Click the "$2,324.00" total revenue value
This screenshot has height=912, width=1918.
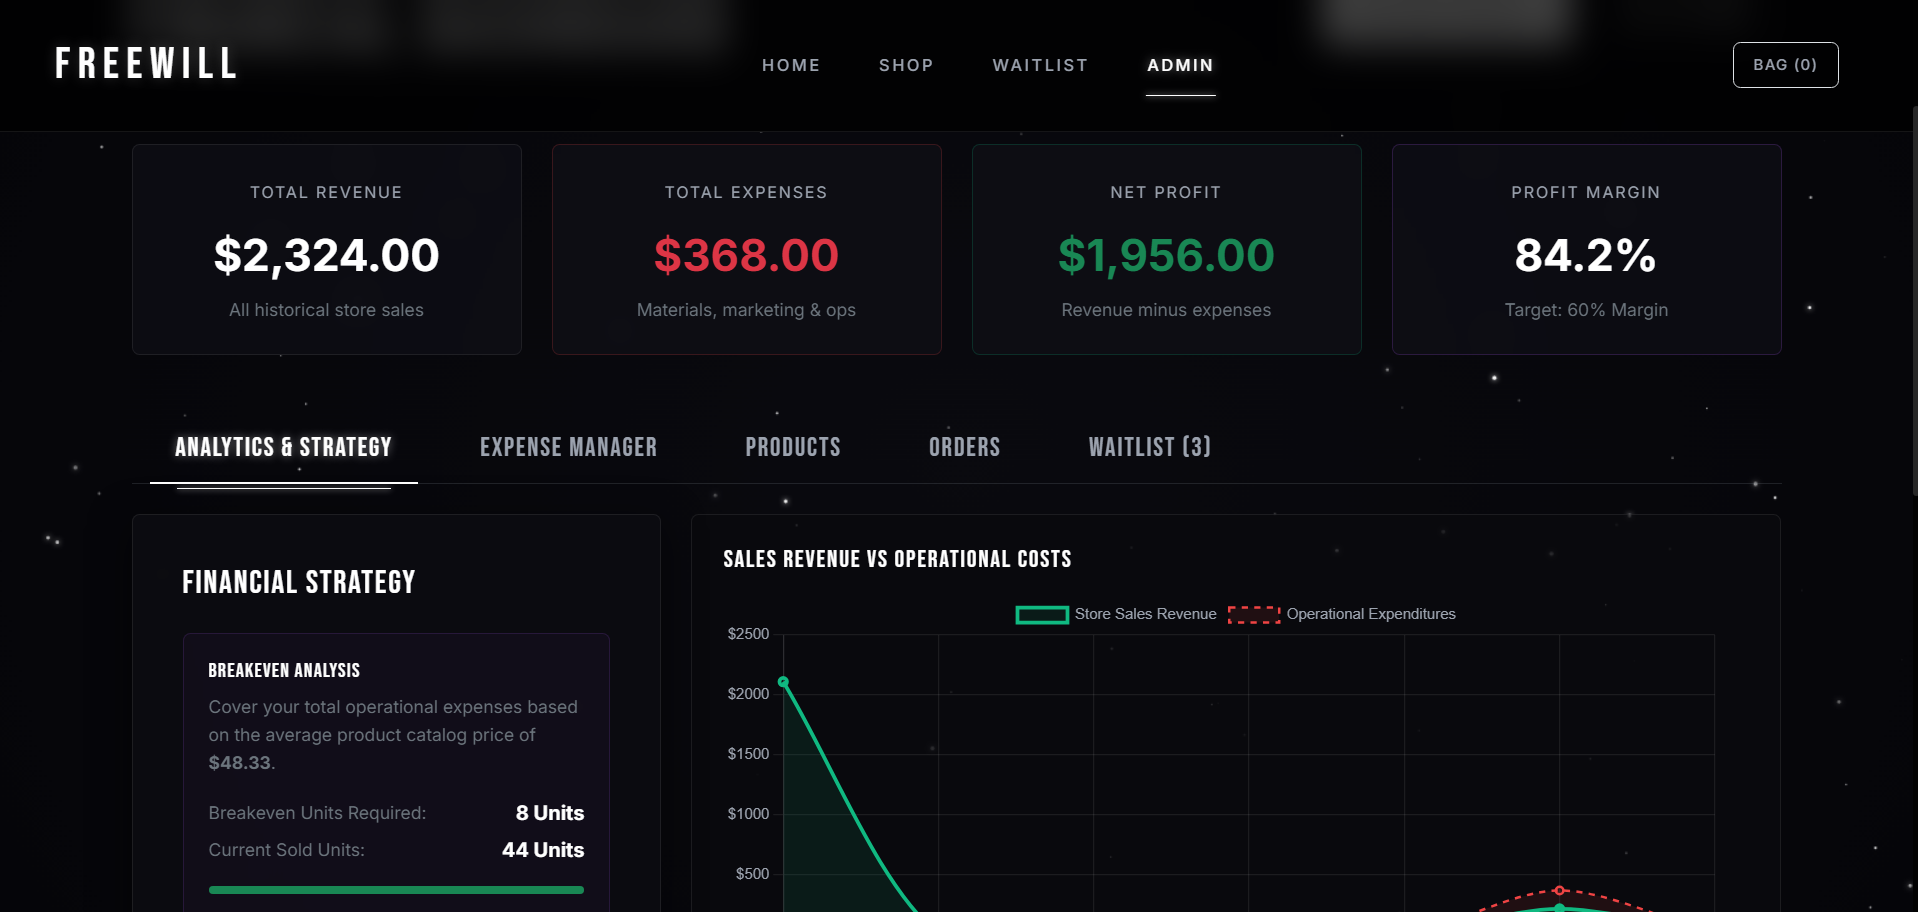point(326,255)
